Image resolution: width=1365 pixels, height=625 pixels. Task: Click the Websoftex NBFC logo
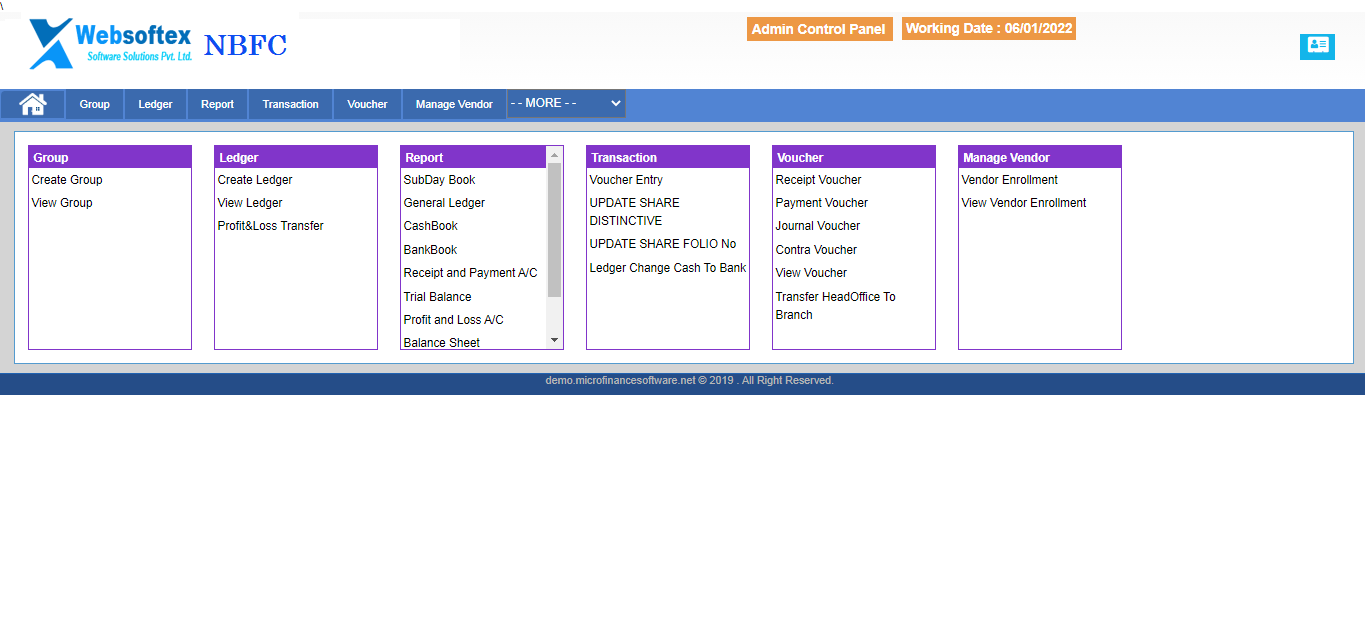pos(160,44)
